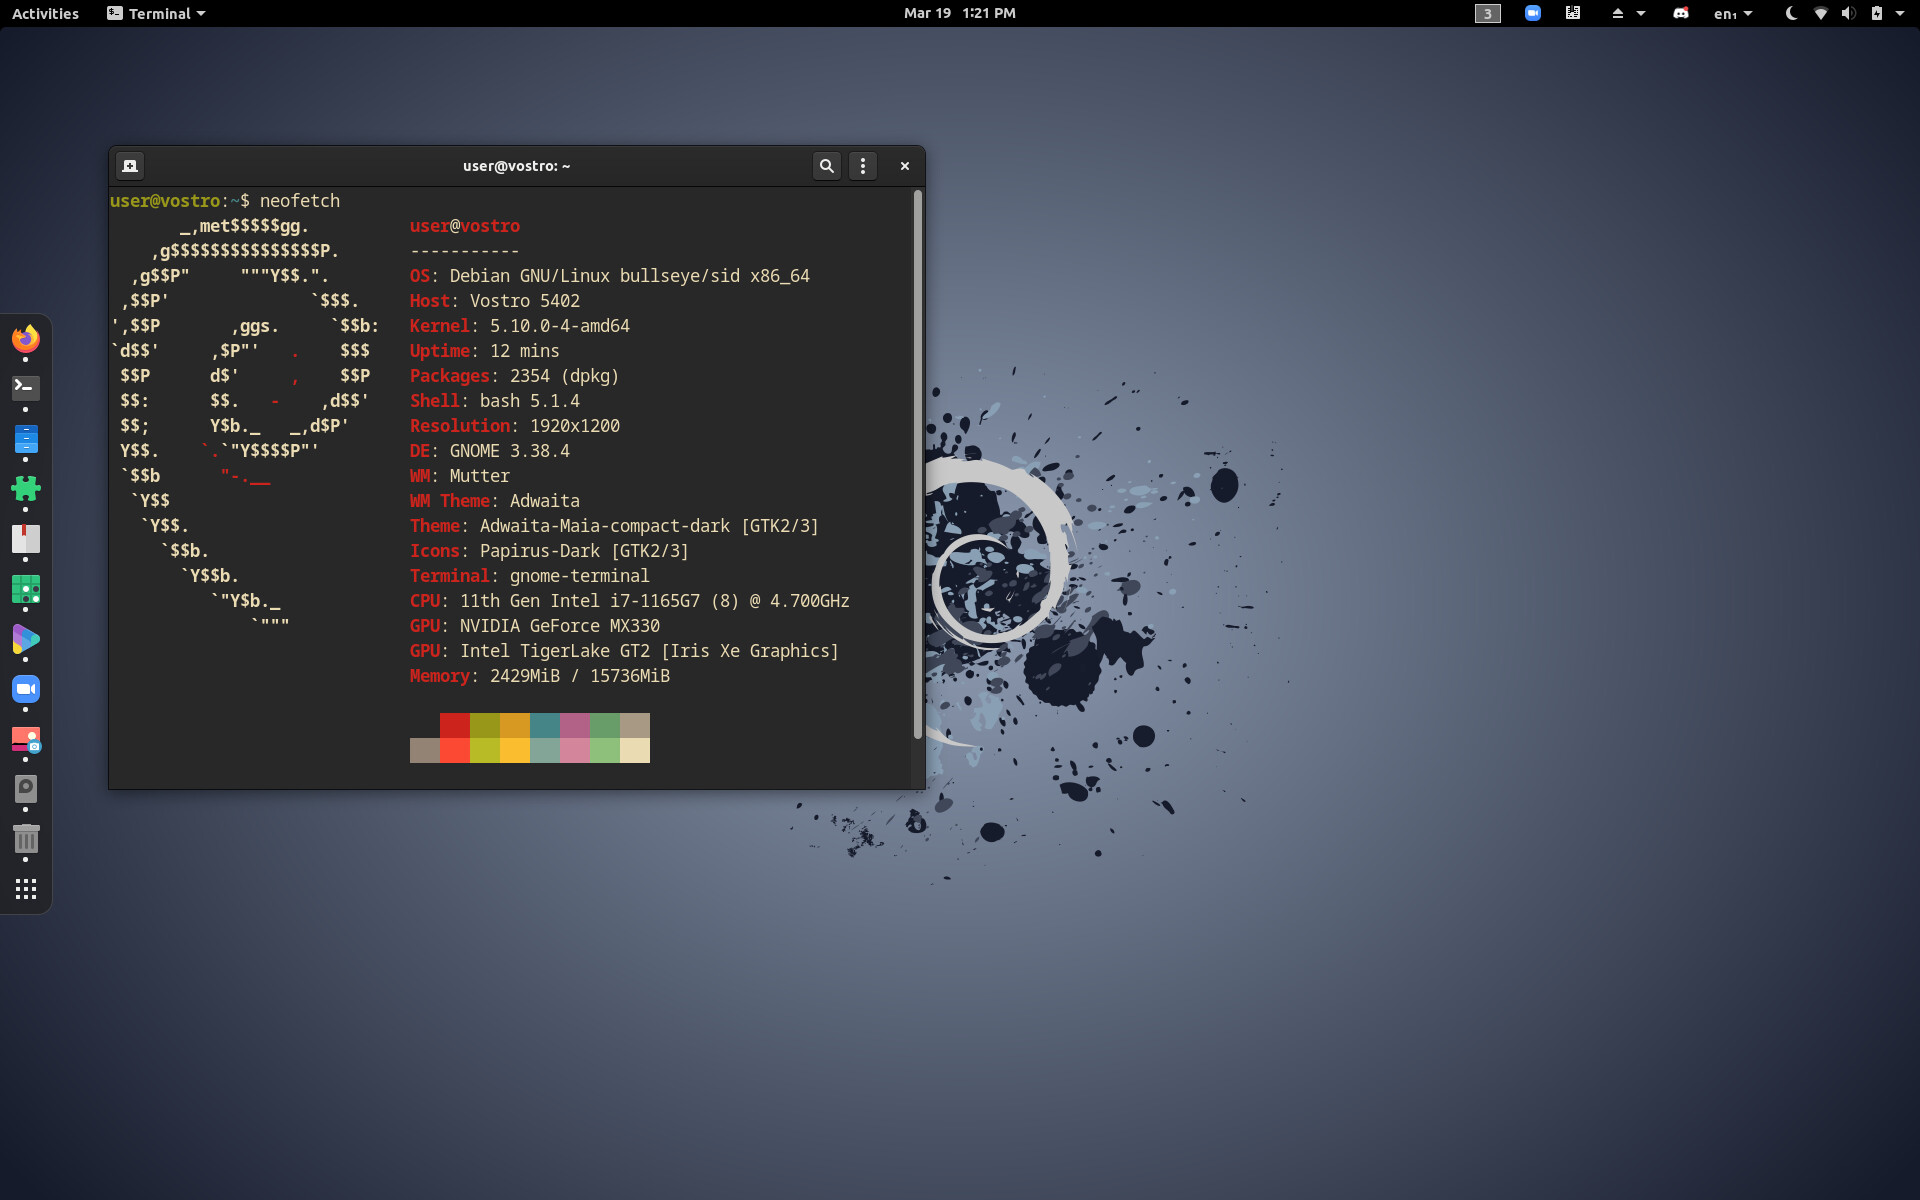The height and width of the screenshot is (1200, 1920).
Task: Expand the system menu arrow at top right
Action: pos(1900,14)
